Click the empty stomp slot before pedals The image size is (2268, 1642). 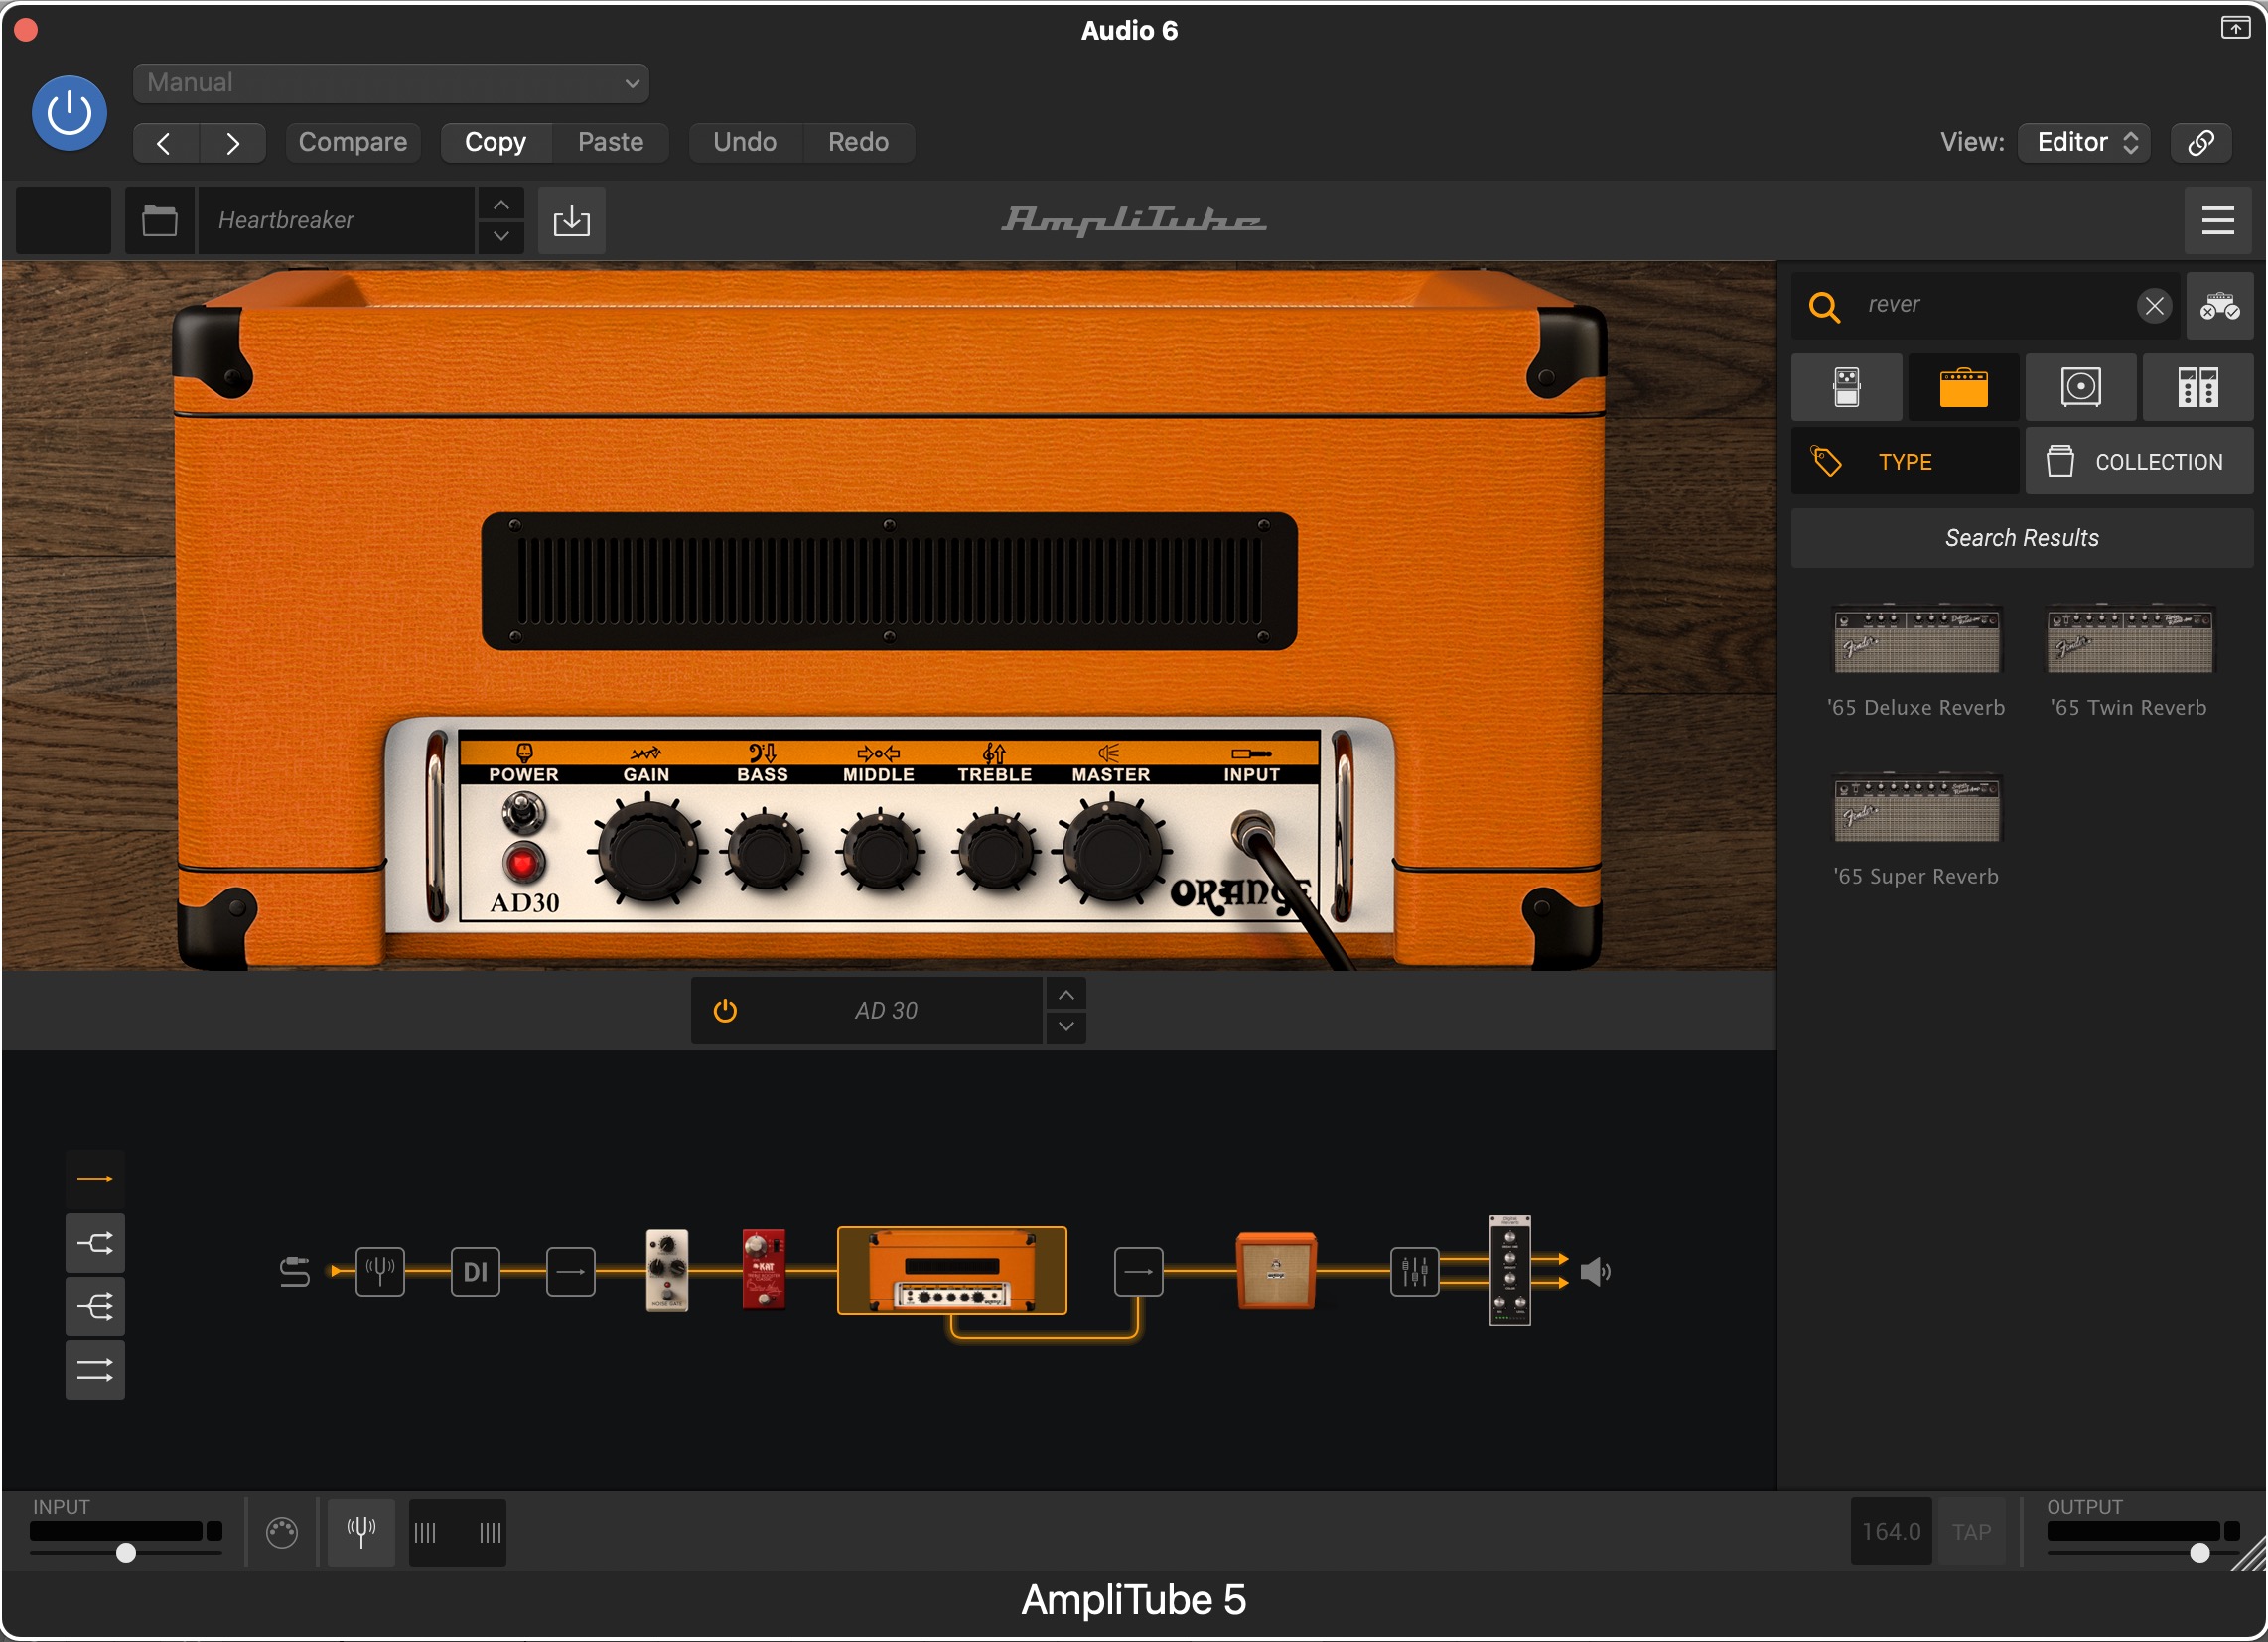(x=571, y=1272)
